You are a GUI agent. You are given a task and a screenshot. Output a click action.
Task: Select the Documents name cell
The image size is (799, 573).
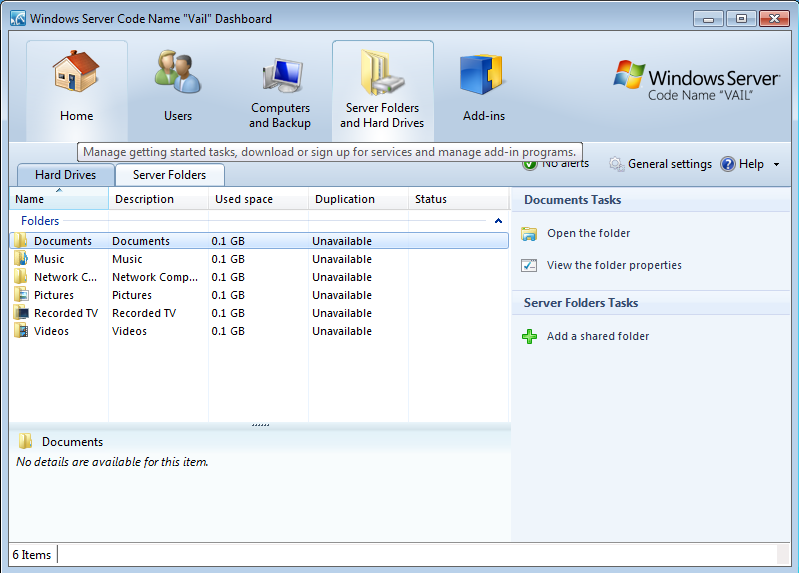click(x=63, y=241)
